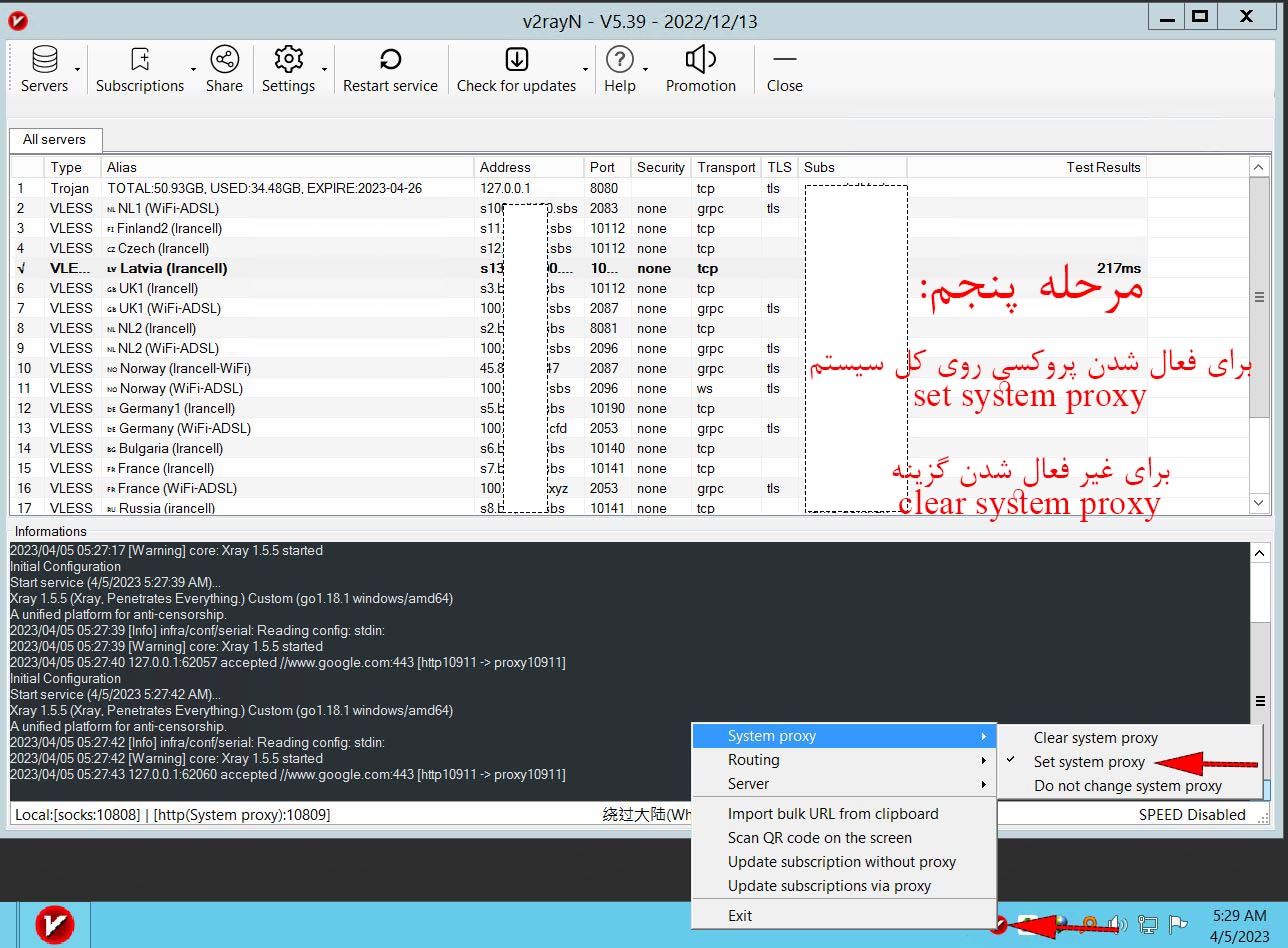Image resolution: width=1288 pixels, height=948 pixels.
Task: Choose Scan QR code on the screen
Action: tap(844, 838)
